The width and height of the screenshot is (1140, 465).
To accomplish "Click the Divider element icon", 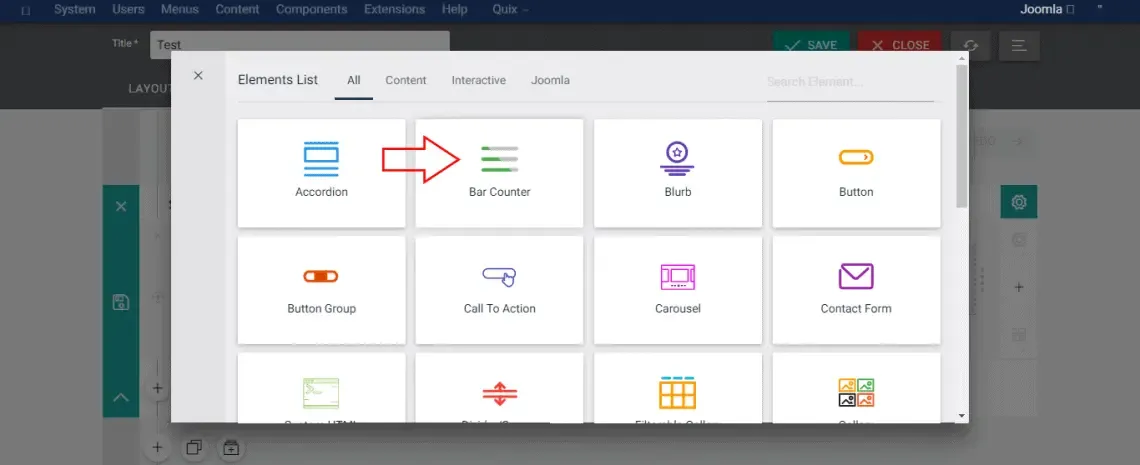I will tap(499, 394).
